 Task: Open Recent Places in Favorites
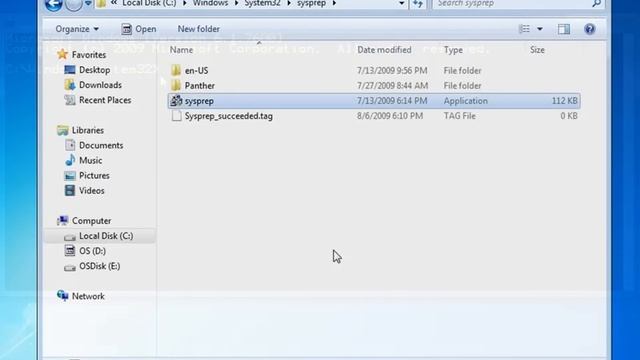click(x=105, y=100)
